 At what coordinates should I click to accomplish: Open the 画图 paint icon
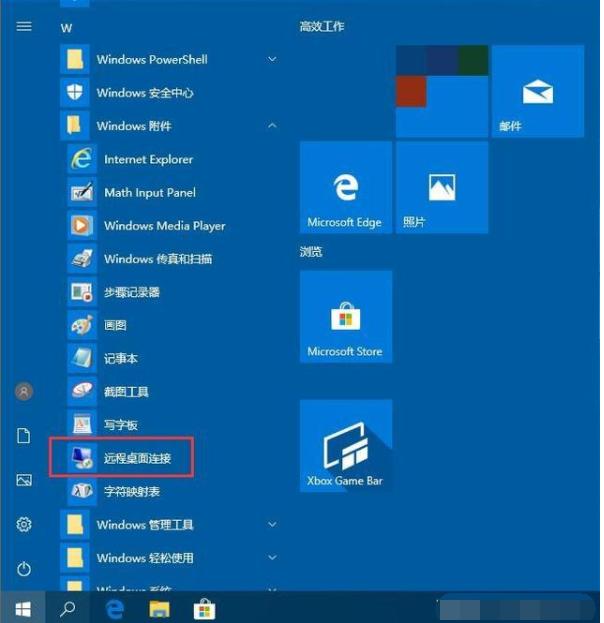[x=82, y=325]
